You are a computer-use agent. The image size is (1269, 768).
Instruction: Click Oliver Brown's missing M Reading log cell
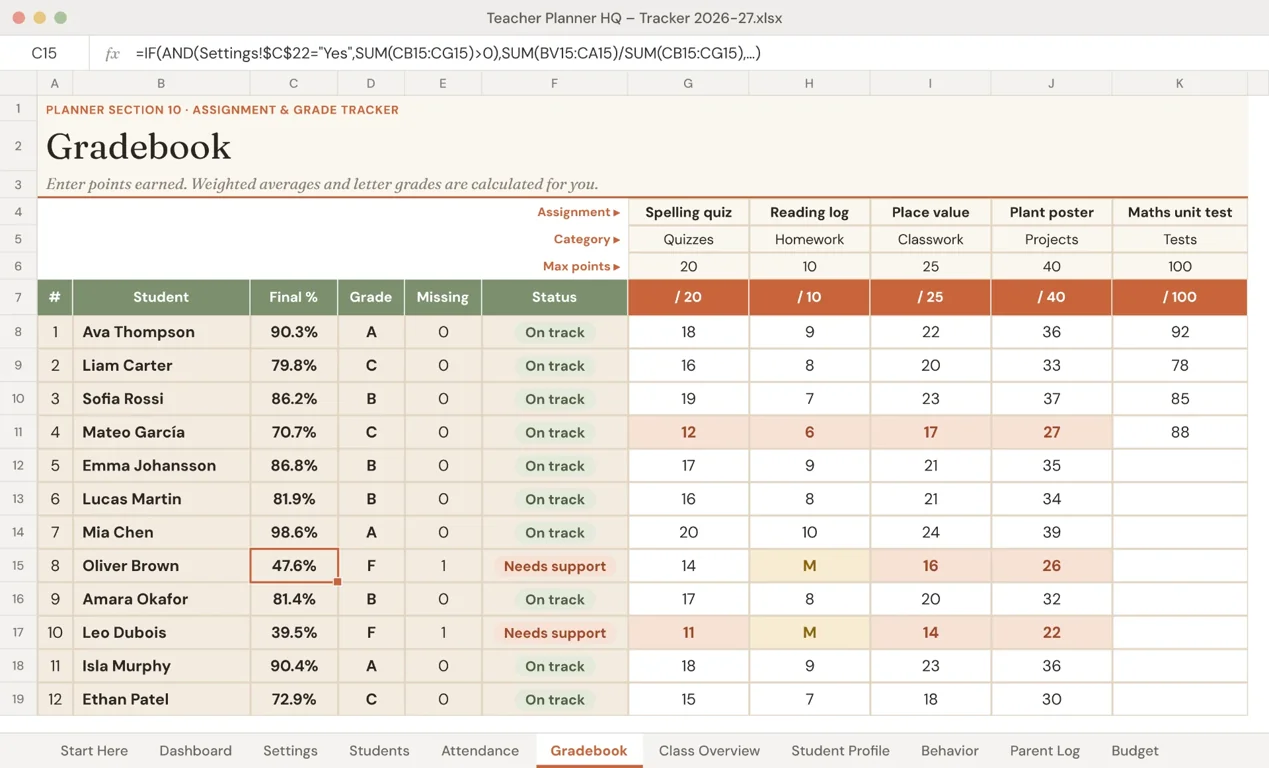(x=809, y=566)
